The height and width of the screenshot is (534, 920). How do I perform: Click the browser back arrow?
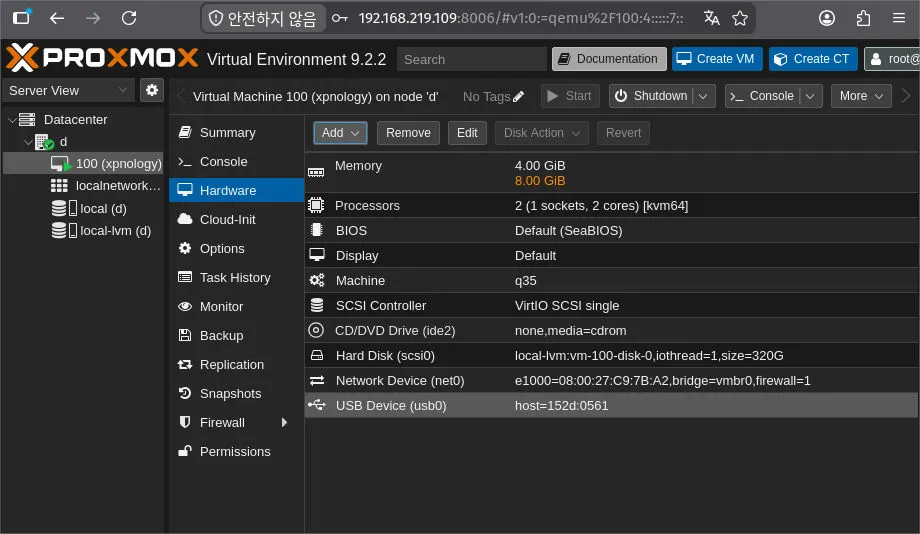point(57,18)
